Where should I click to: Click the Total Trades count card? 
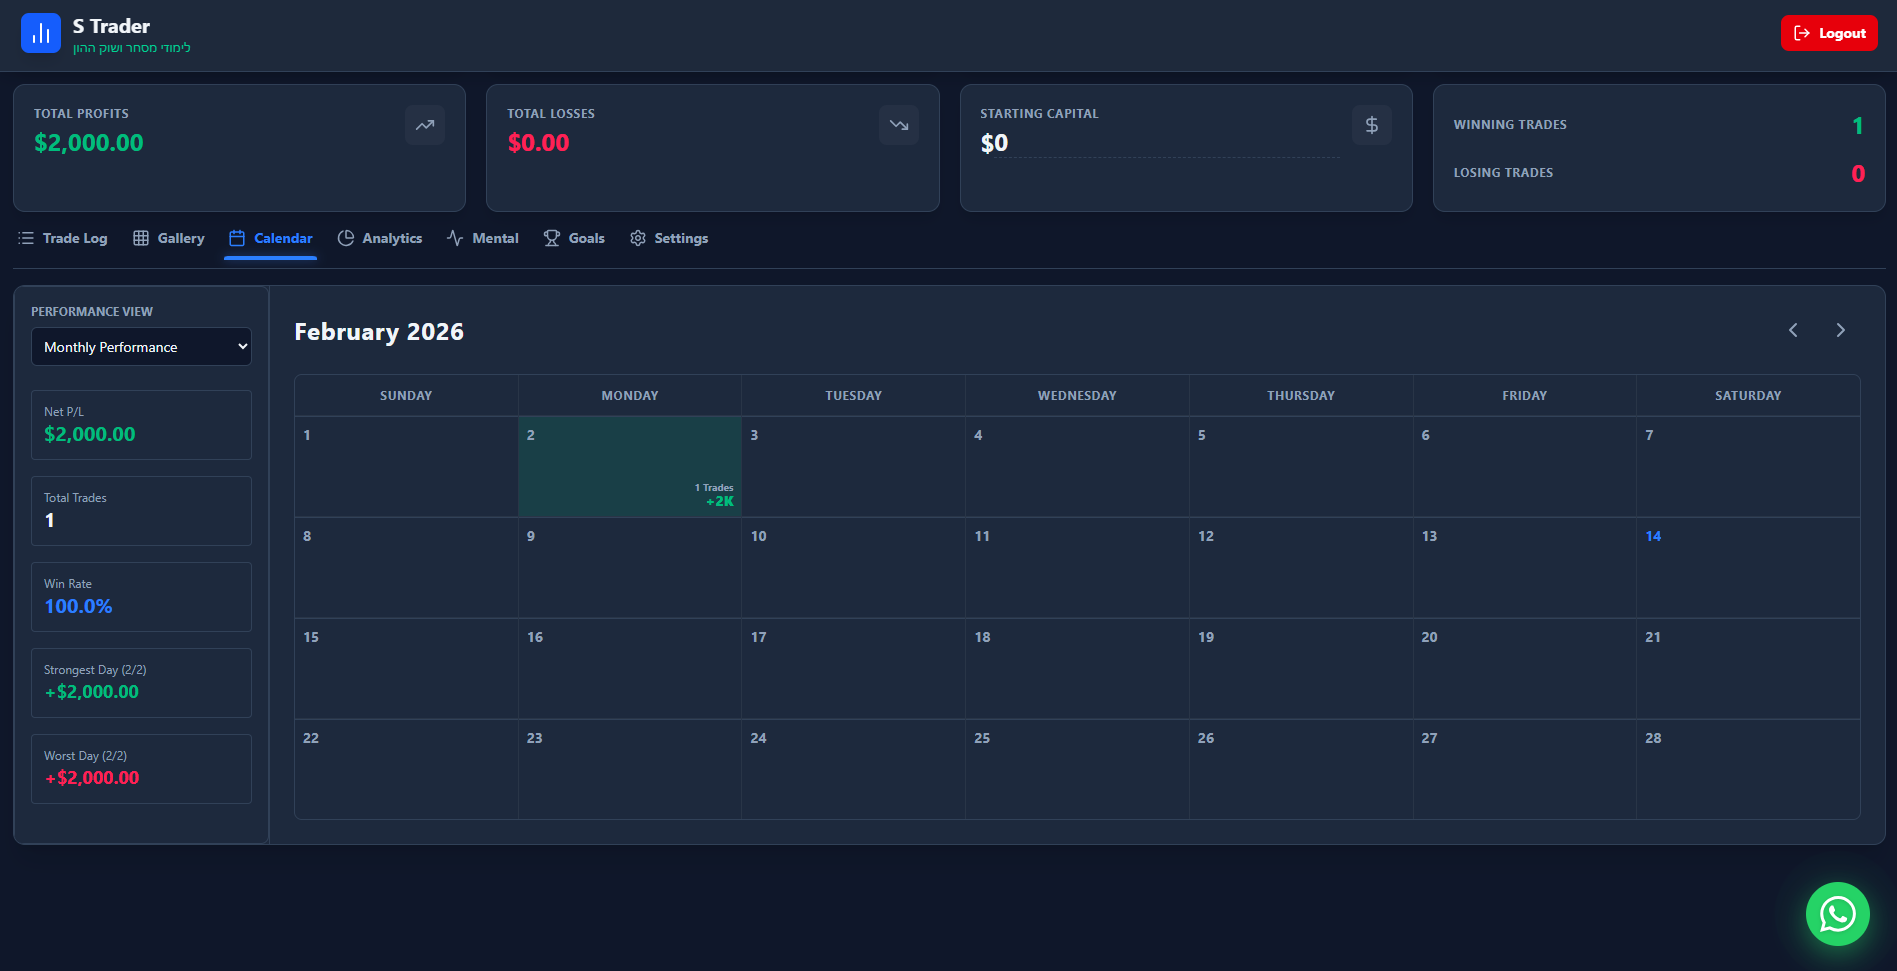(x=141, y=511)
